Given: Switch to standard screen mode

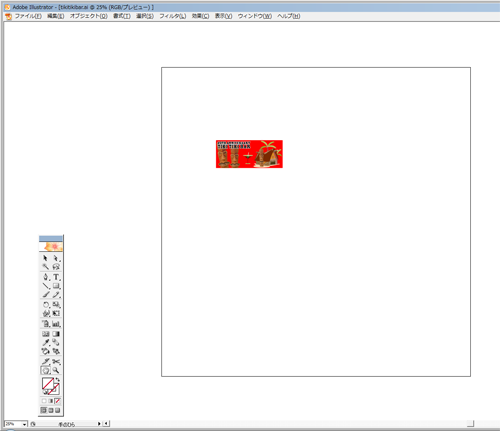Looking at the screenshot, I should click(44, 410).
